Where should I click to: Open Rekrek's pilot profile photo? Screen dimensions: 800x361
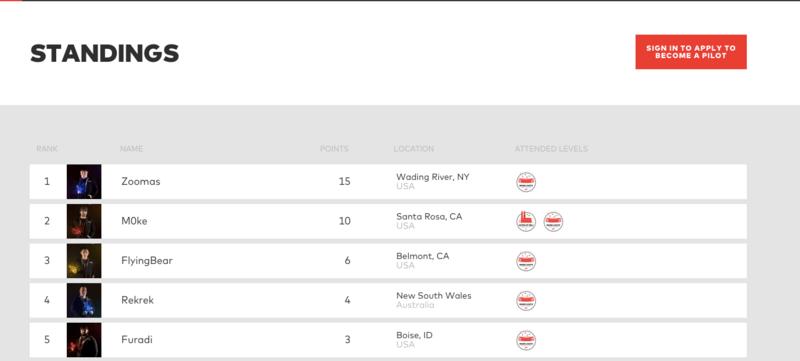tap(84, 300)
